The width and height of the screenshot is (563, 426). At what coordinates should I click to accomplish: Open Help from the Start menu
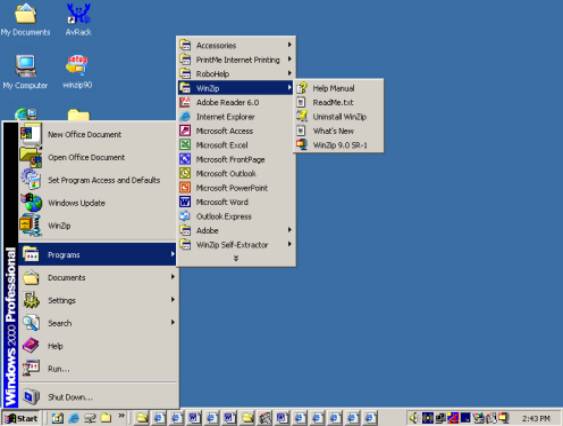[98, 346]
